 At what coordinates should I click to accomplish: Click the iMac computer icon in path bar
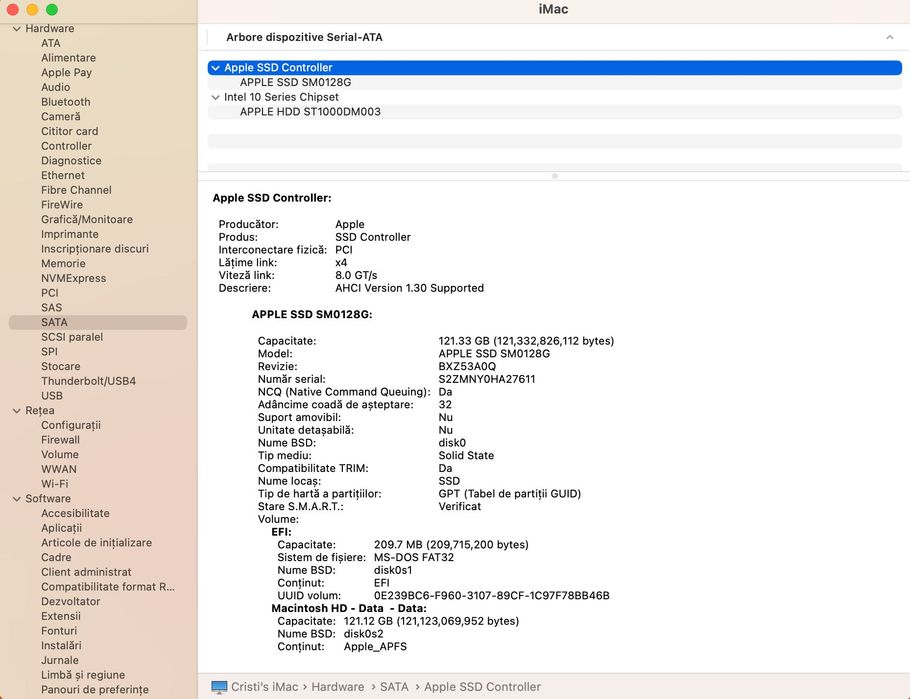point(219,687)
